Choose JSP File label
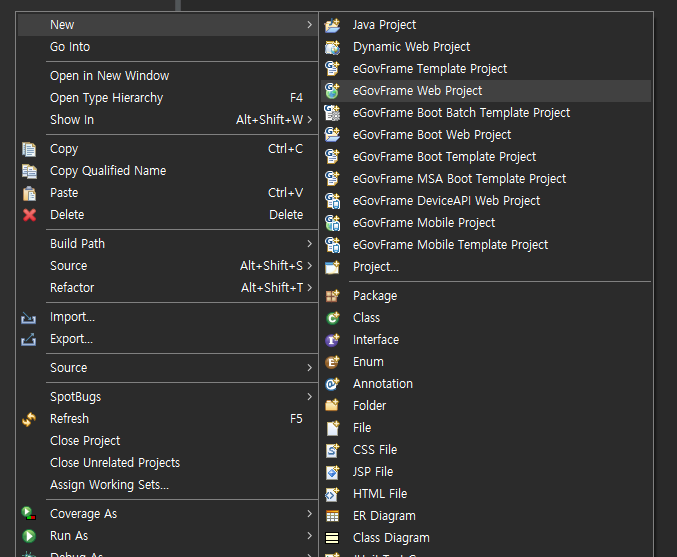 click(373, 472)
